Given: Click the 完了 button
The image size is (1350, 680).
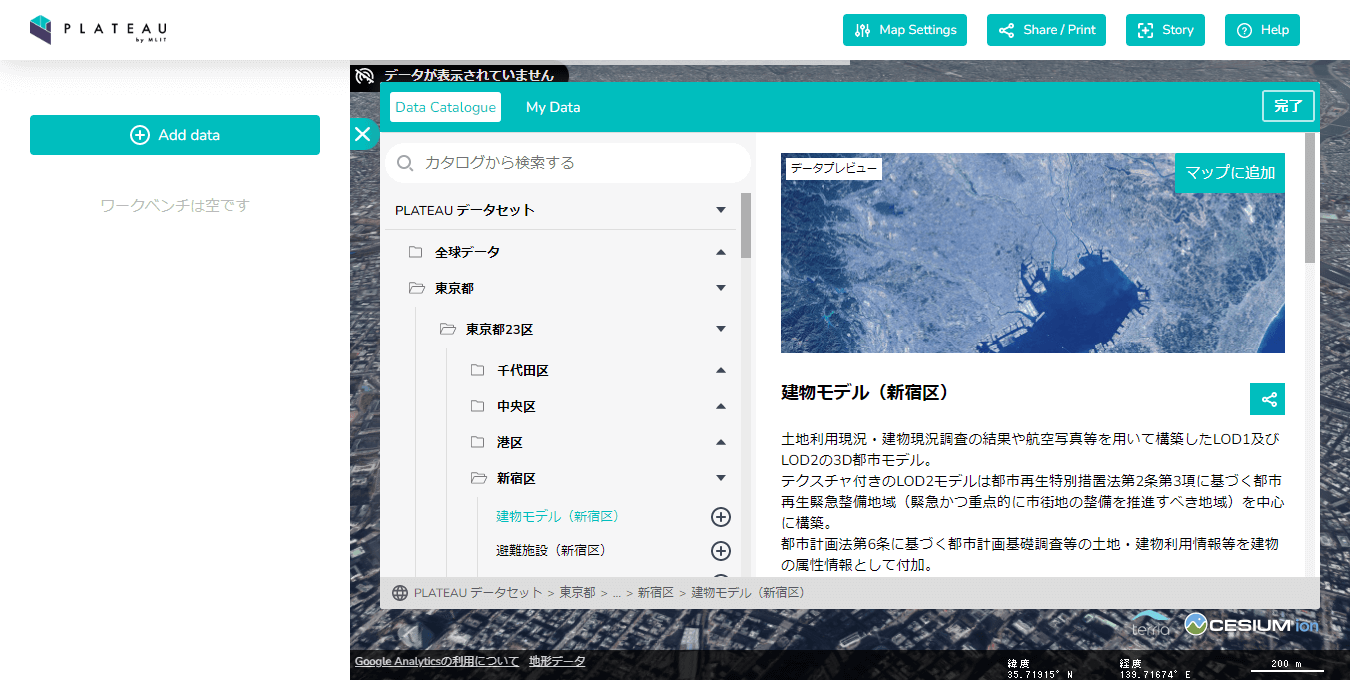Looking at the screenshot, I should (1288, 106).
